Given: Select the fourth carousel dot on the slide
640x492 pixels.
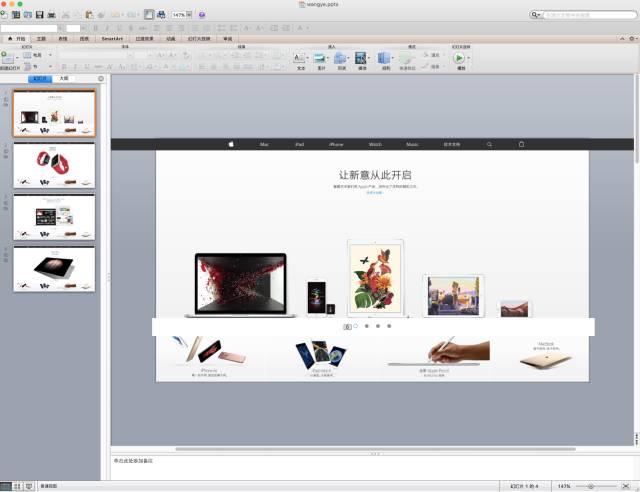Looking at the screenshot, I should (389, 326).
